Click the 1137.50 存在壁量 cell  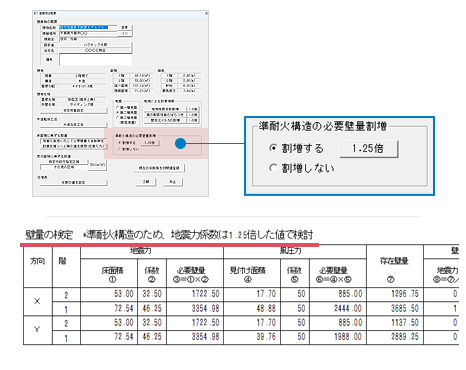[x=395, y=323]
